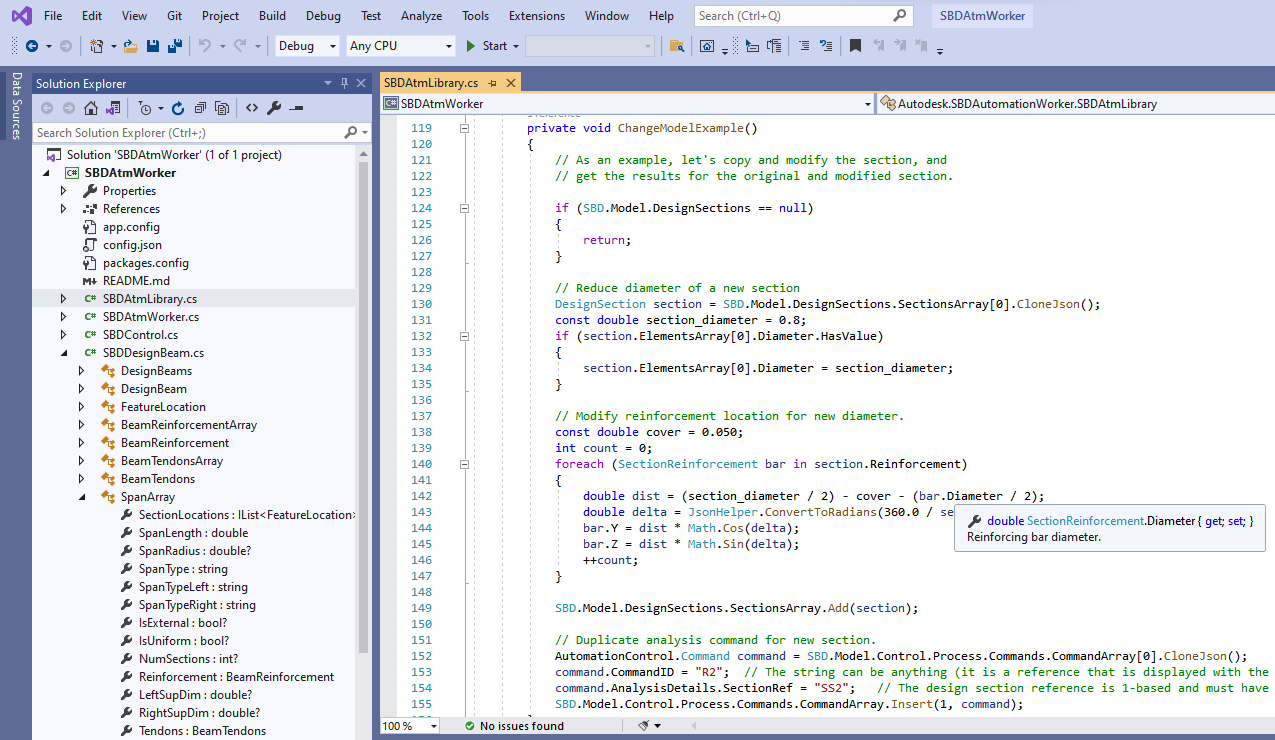Open the Any CPU platform dropdown
1275x740 pixels.
[448, 46]
